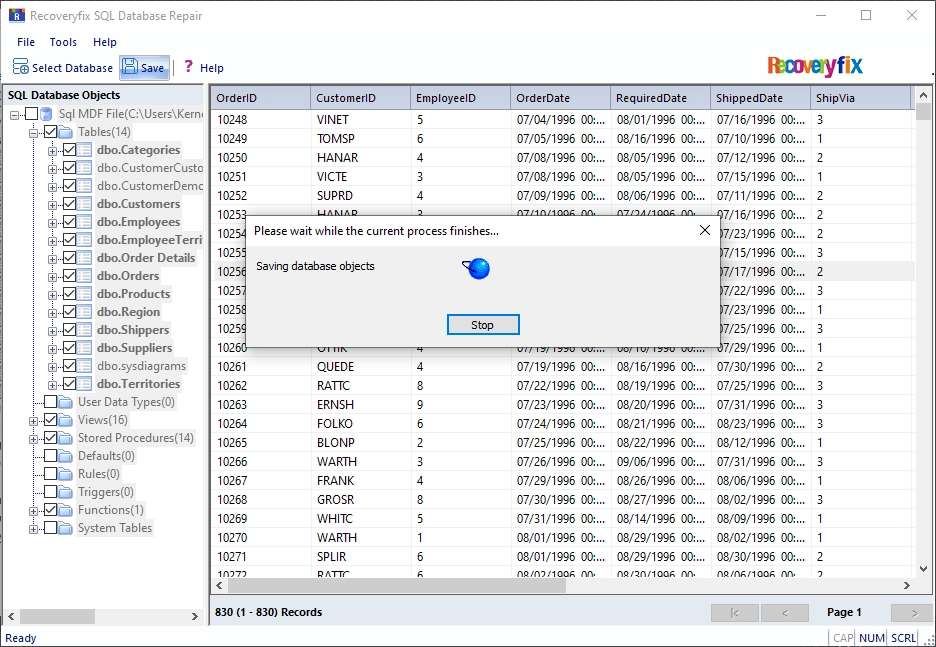
Task: Click the data grid horizontal scrollbar thumb
Action: pos(397,586)
